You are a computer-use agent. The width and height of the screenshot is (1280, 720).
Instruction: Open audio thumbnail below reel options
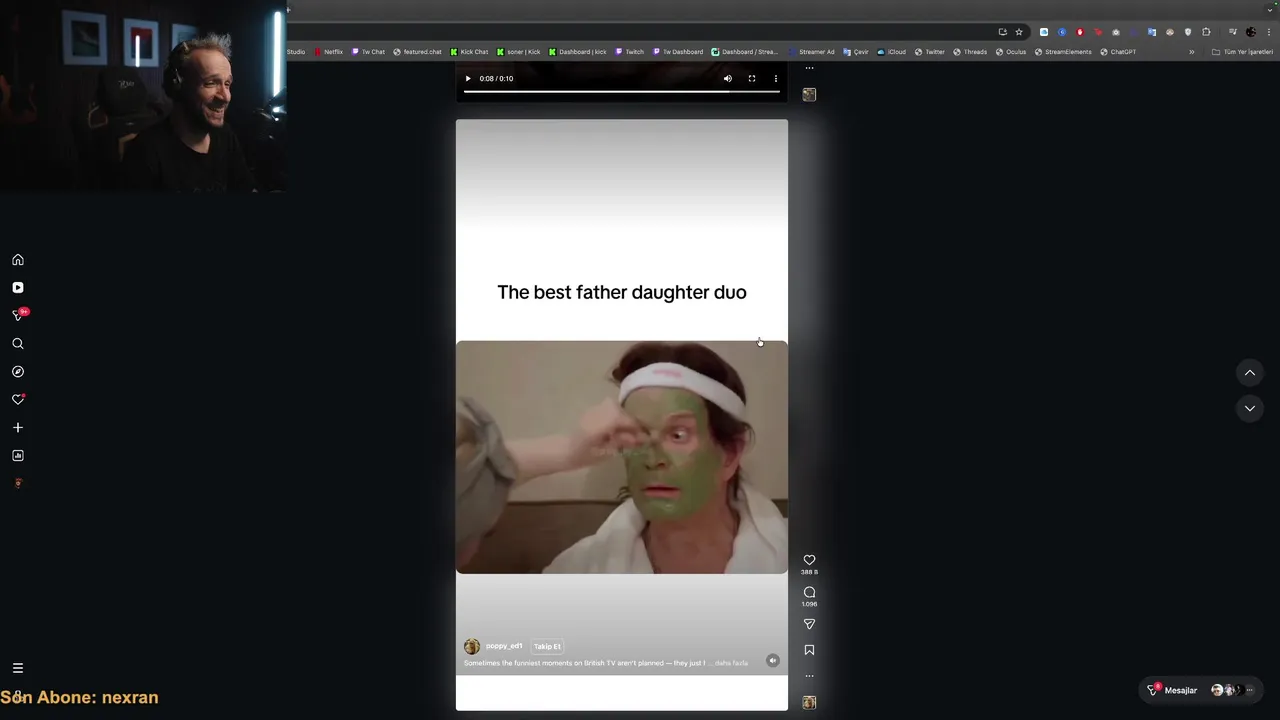[809, 703]
